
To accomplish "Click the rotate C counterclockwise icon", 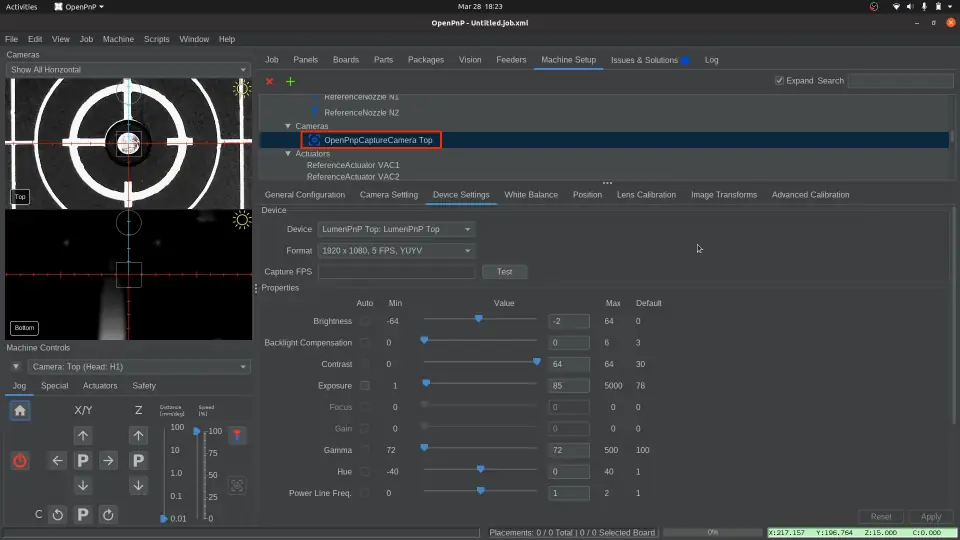I will click(57, 515).
